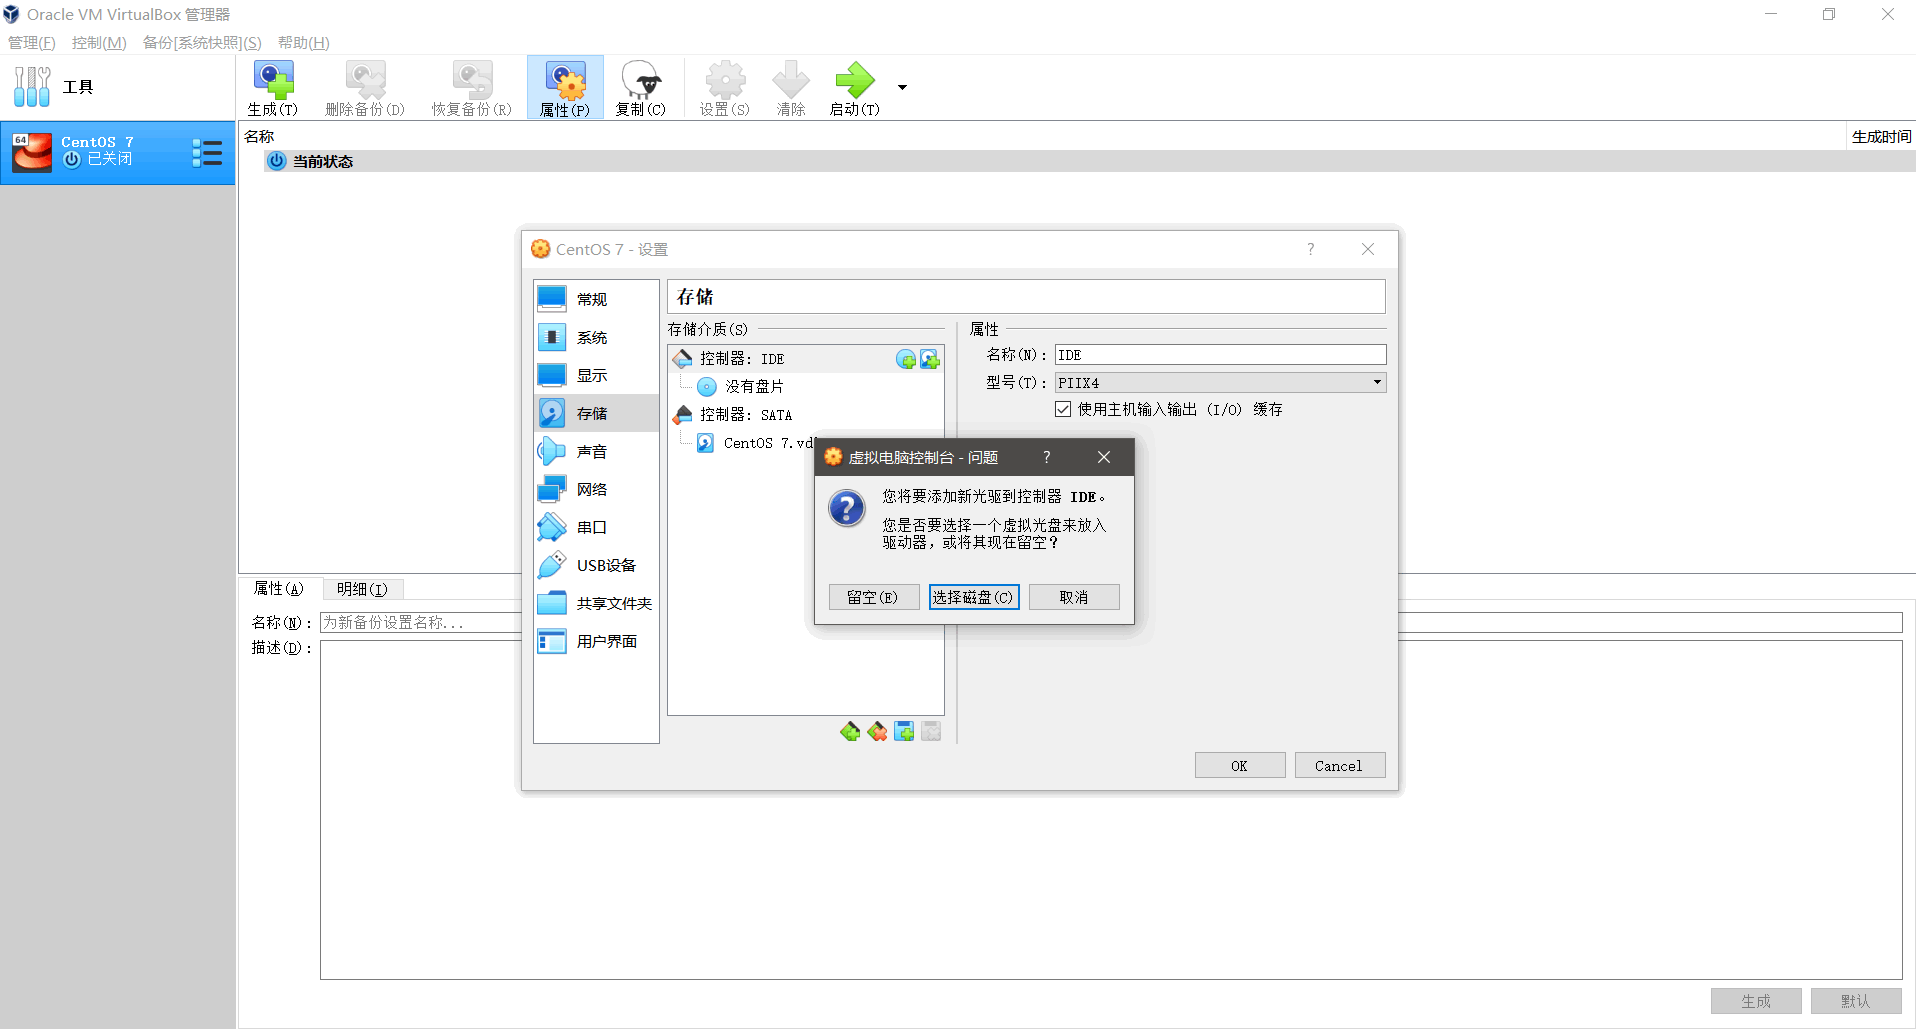Open the 备份[系统快照](S) menu
Screen dimensions: 1916x1029
click(x=202, y=42)
